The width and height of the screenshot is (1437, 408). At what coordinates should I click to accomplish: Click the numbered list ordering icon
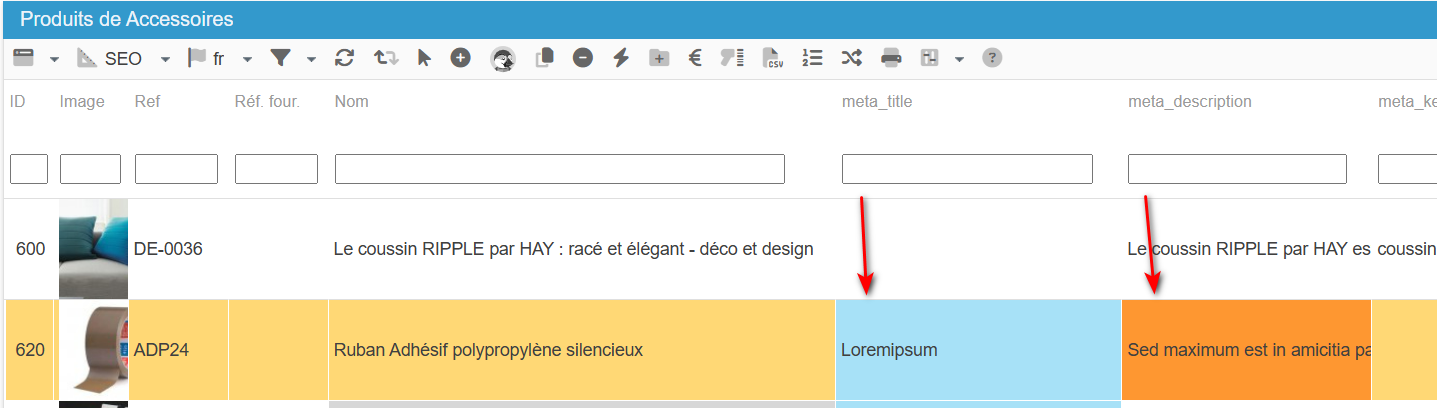pyautogui.click(x=812, y=58)
